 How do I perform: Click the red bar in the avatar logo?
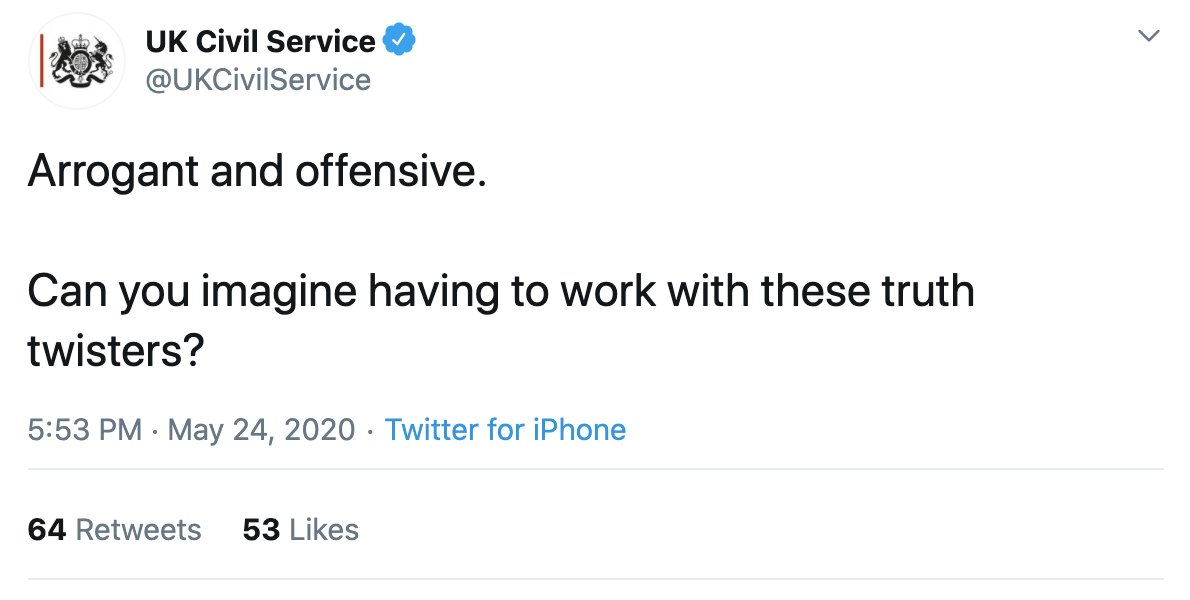[x=42, y=61]
